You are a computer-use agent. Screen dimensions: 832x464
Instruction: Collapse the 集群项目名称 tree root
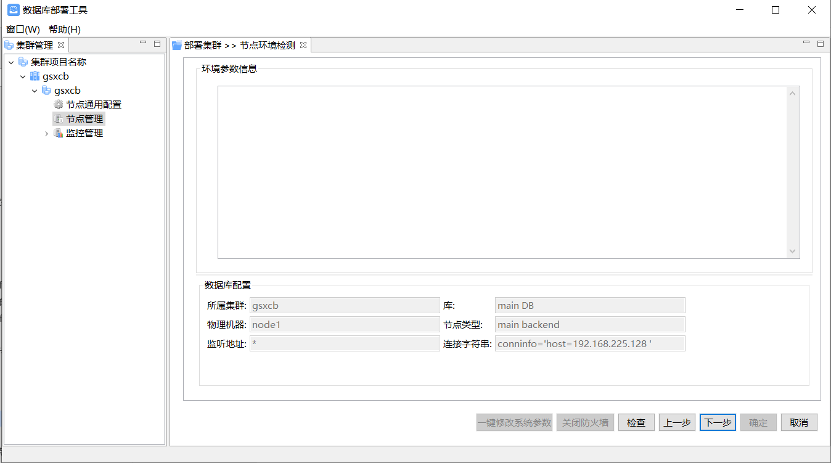pos(11,62)
